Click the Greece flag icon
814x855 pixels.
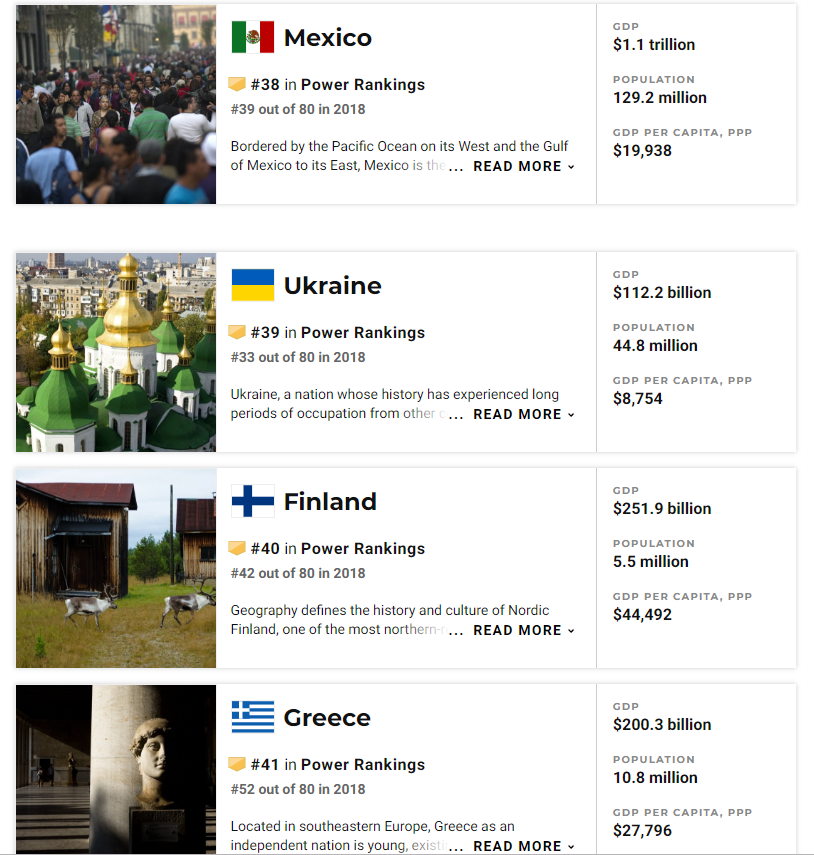[x=252, y=717]
